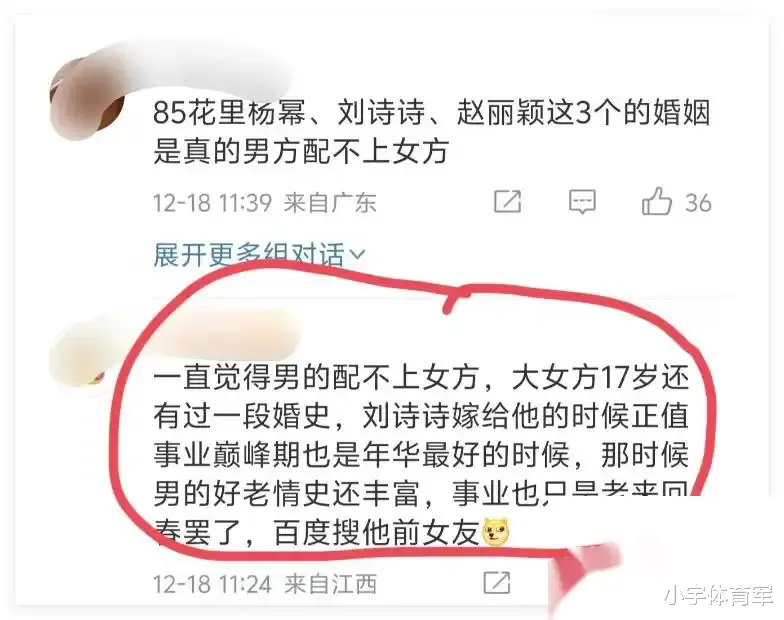Tap the doge emoji in the second comment
The width and height of the screenshot is (784, 620).
pyautogui.click(x=496, y=532)
